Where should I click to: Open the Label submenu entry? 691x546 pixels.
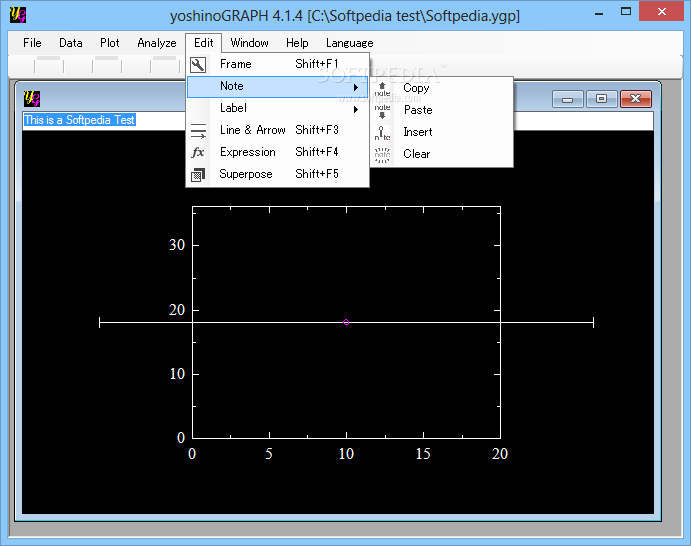278,108
